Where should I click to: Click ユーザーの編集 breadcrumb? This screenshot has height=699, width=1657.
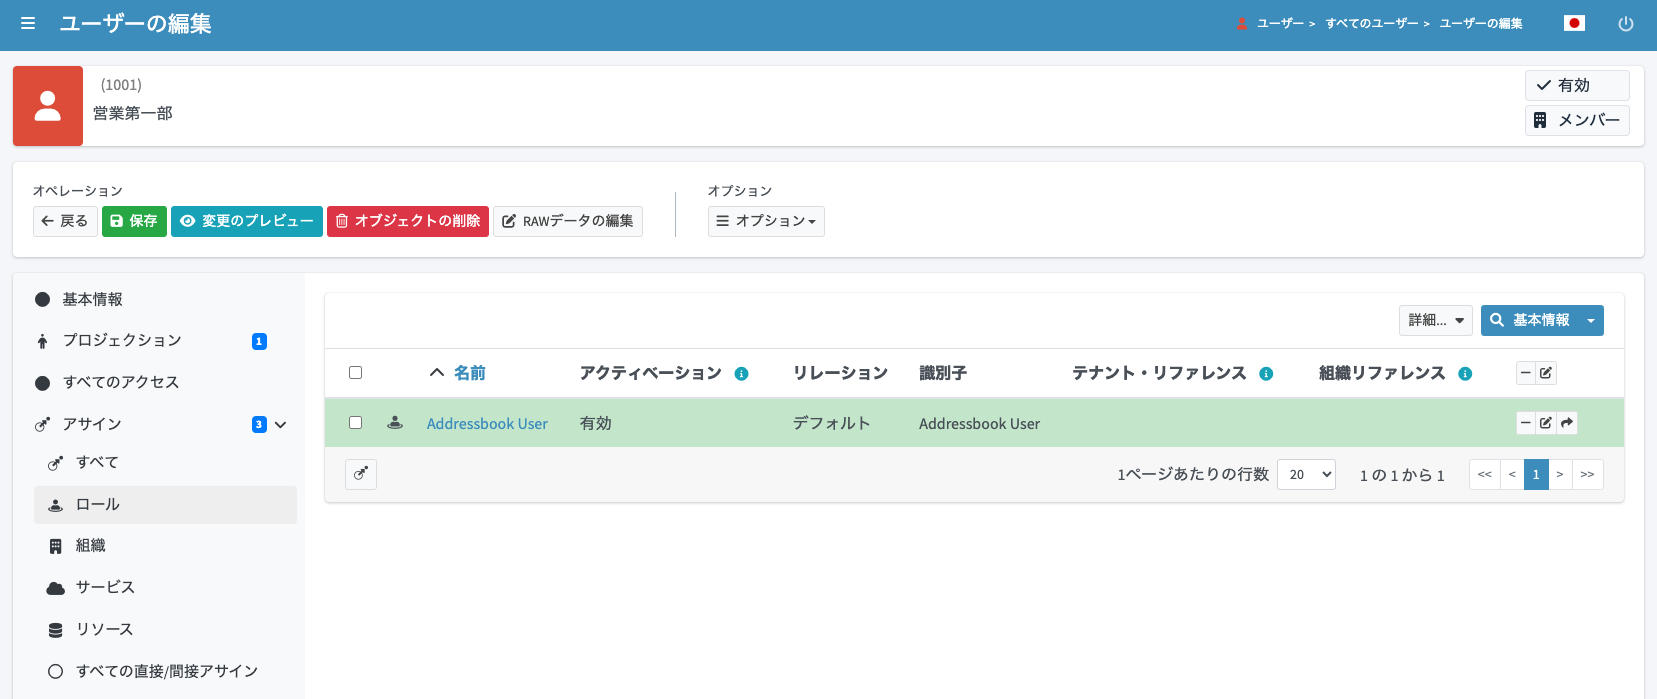click(x=1481, y=24)
